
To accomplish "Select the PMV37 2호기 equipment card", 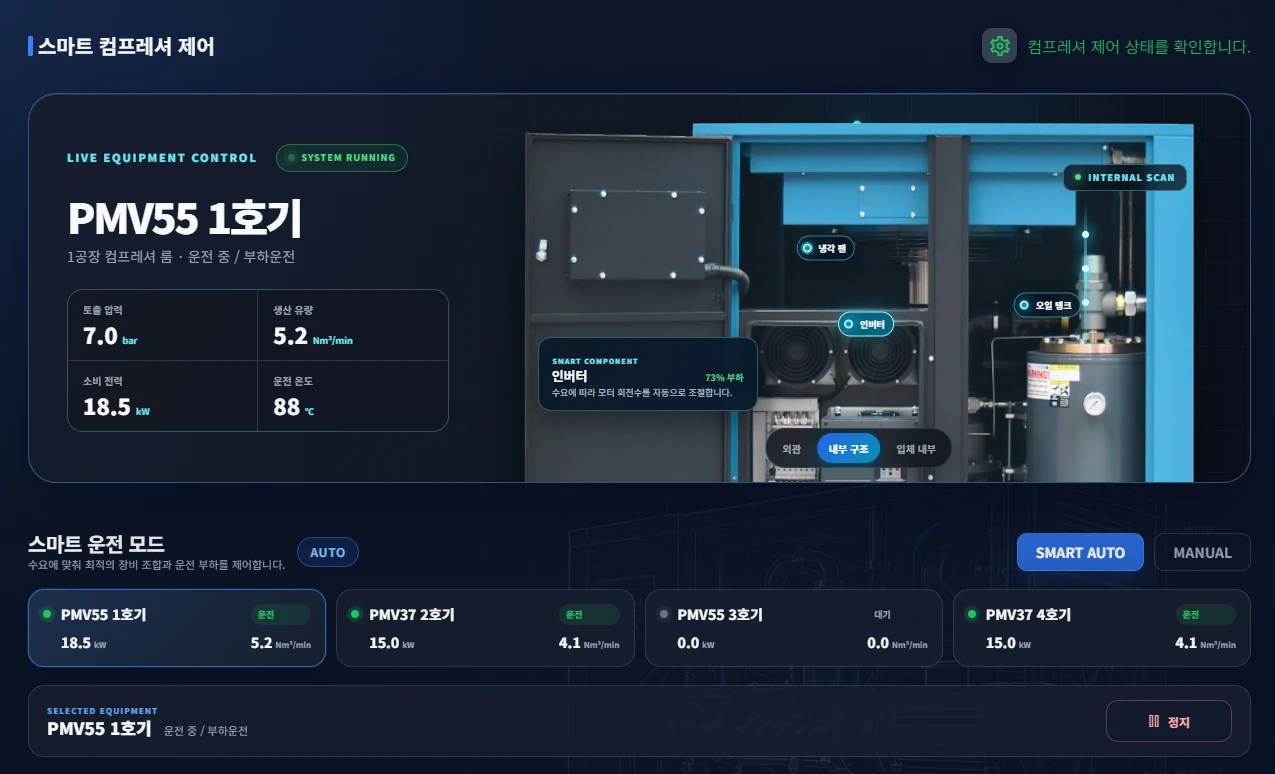I will (x=485, y=628).
